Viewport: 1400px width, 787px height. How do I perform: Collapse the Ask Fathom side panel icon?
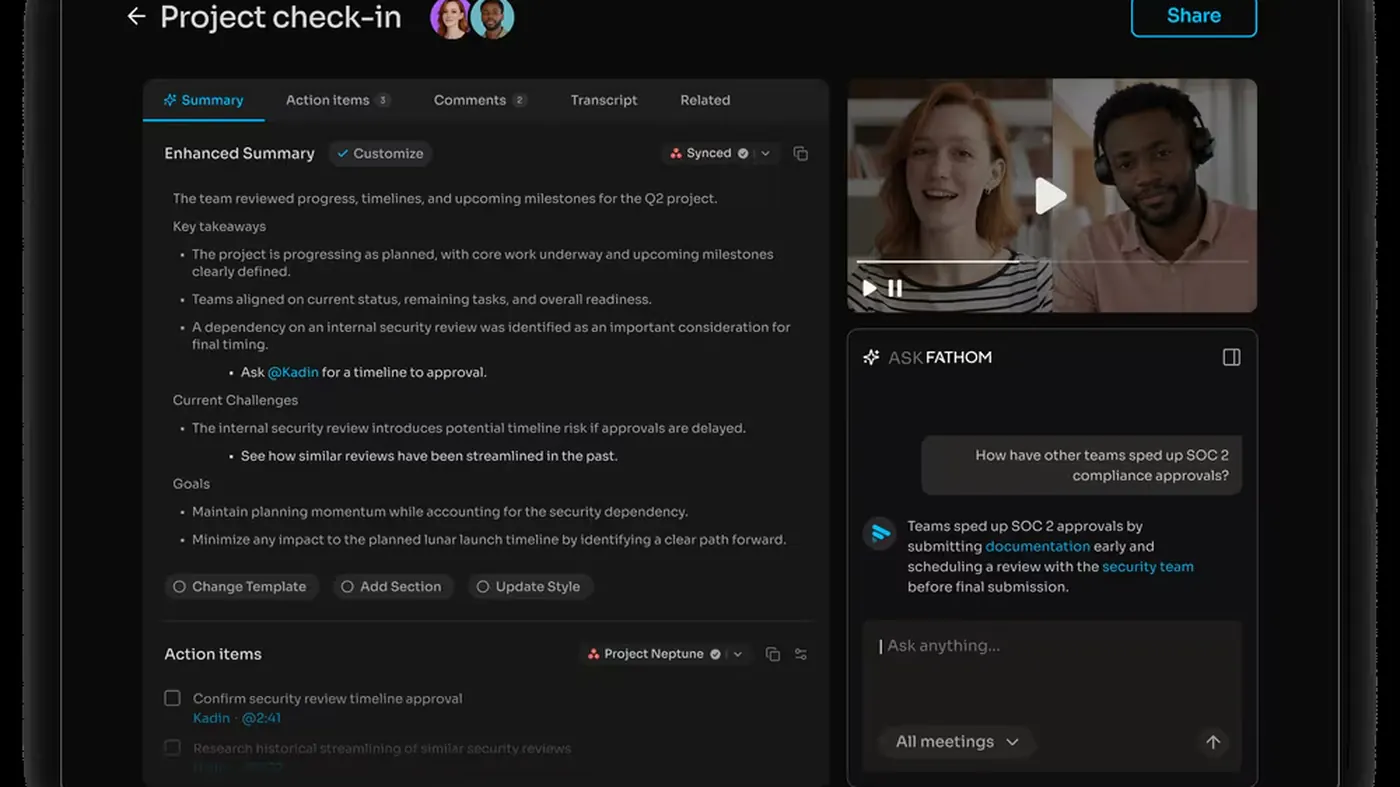(x=1231, y=357)
